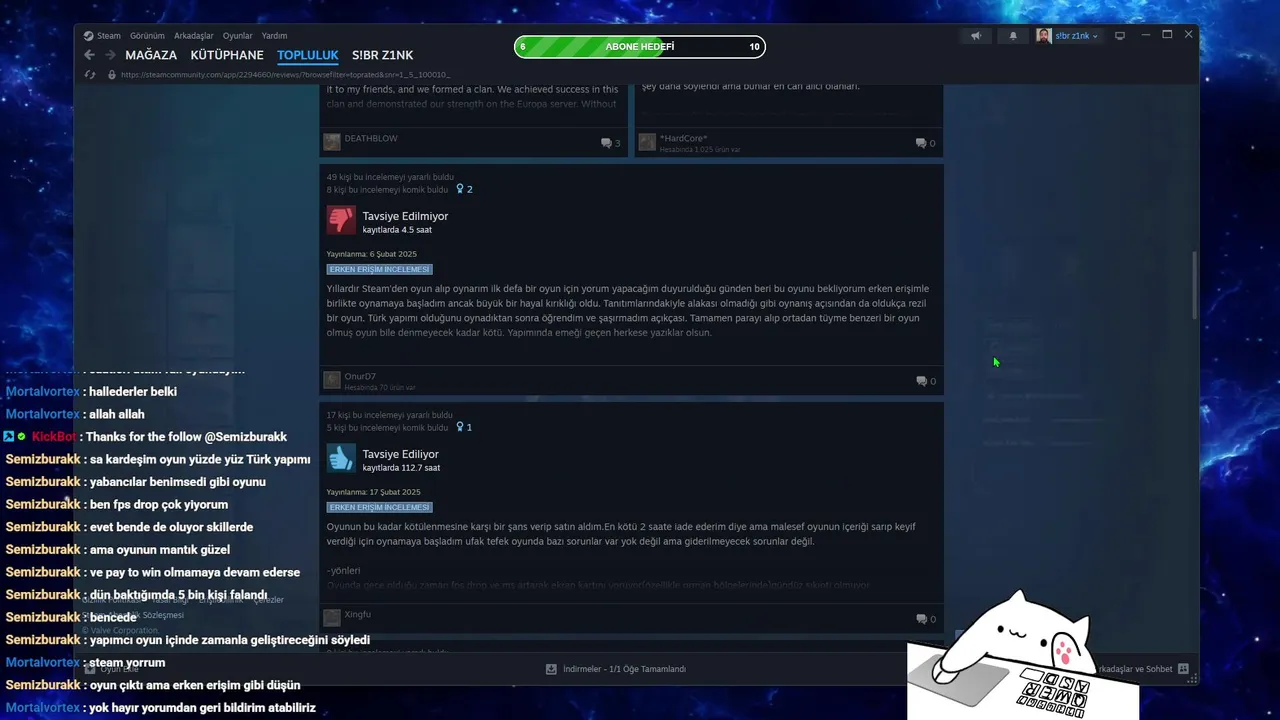Open comments on OnurD7's review
The image size is (1280, 720).
click(x=925, y=381)
